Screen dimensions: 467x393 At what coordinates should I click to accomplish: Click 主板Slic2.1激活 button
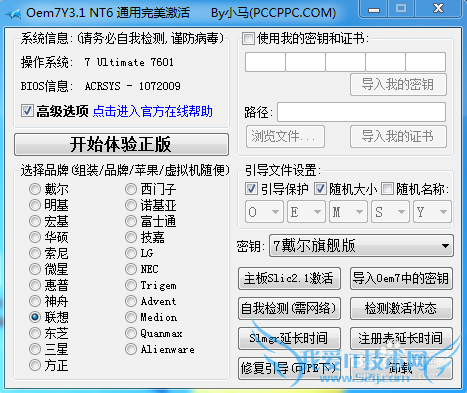point(289,278)
